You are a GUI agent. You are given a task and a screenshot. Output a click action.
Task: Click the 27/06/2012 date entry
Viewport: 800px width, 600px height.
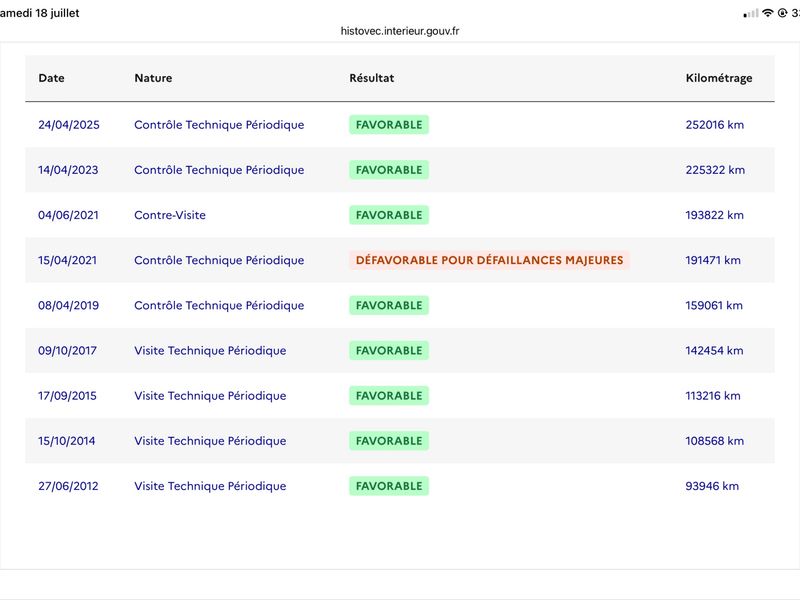click(68, 486)
